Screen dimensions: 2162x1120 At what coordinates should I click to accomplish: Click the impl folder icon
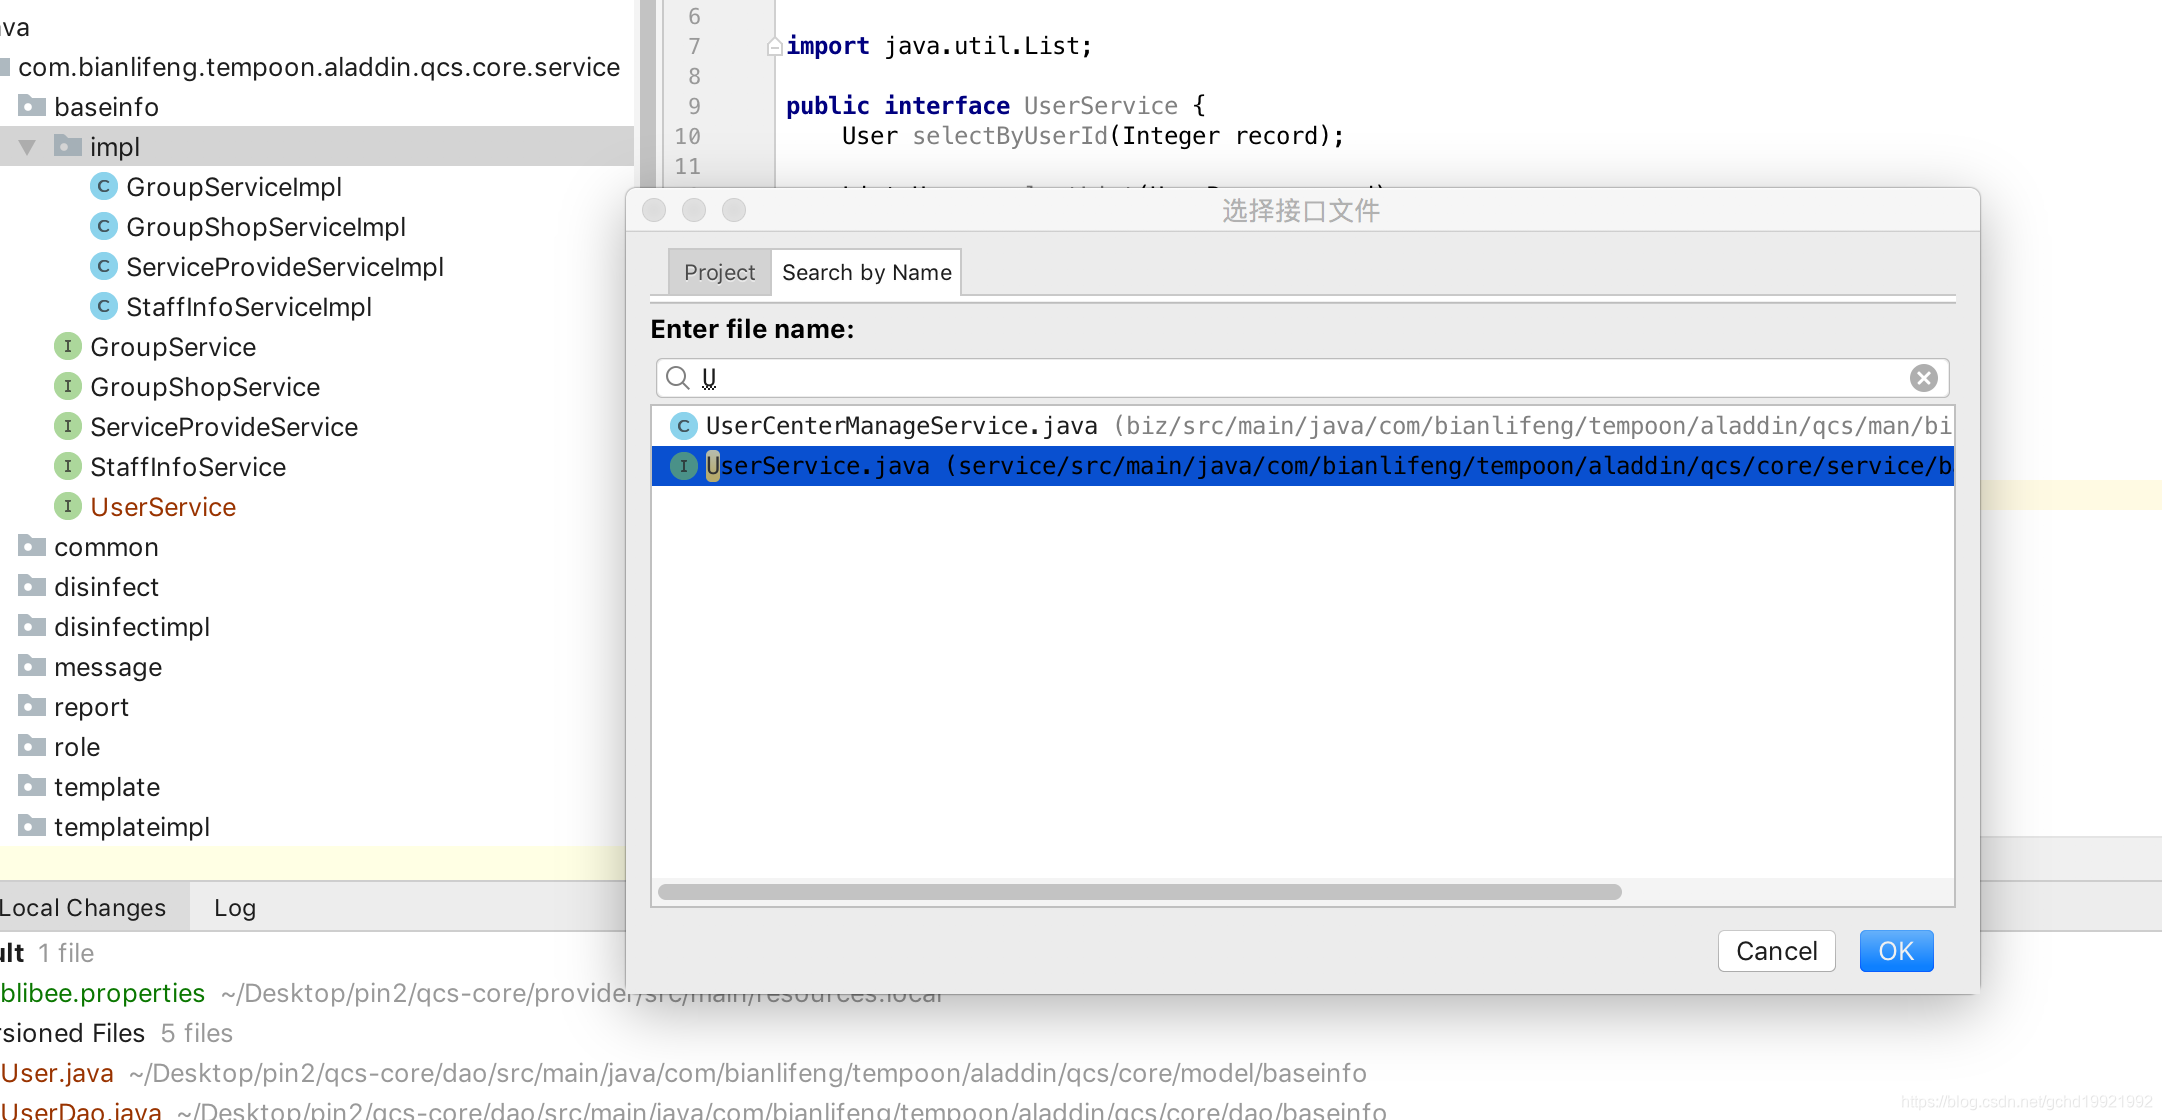pyautogui.click(x=67, y=146)
